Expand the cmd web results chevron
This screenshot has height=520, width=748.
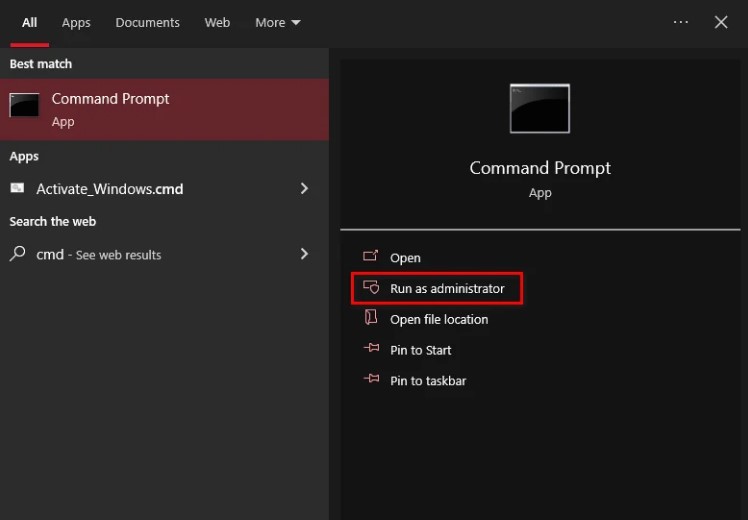[x=304, y=254]
